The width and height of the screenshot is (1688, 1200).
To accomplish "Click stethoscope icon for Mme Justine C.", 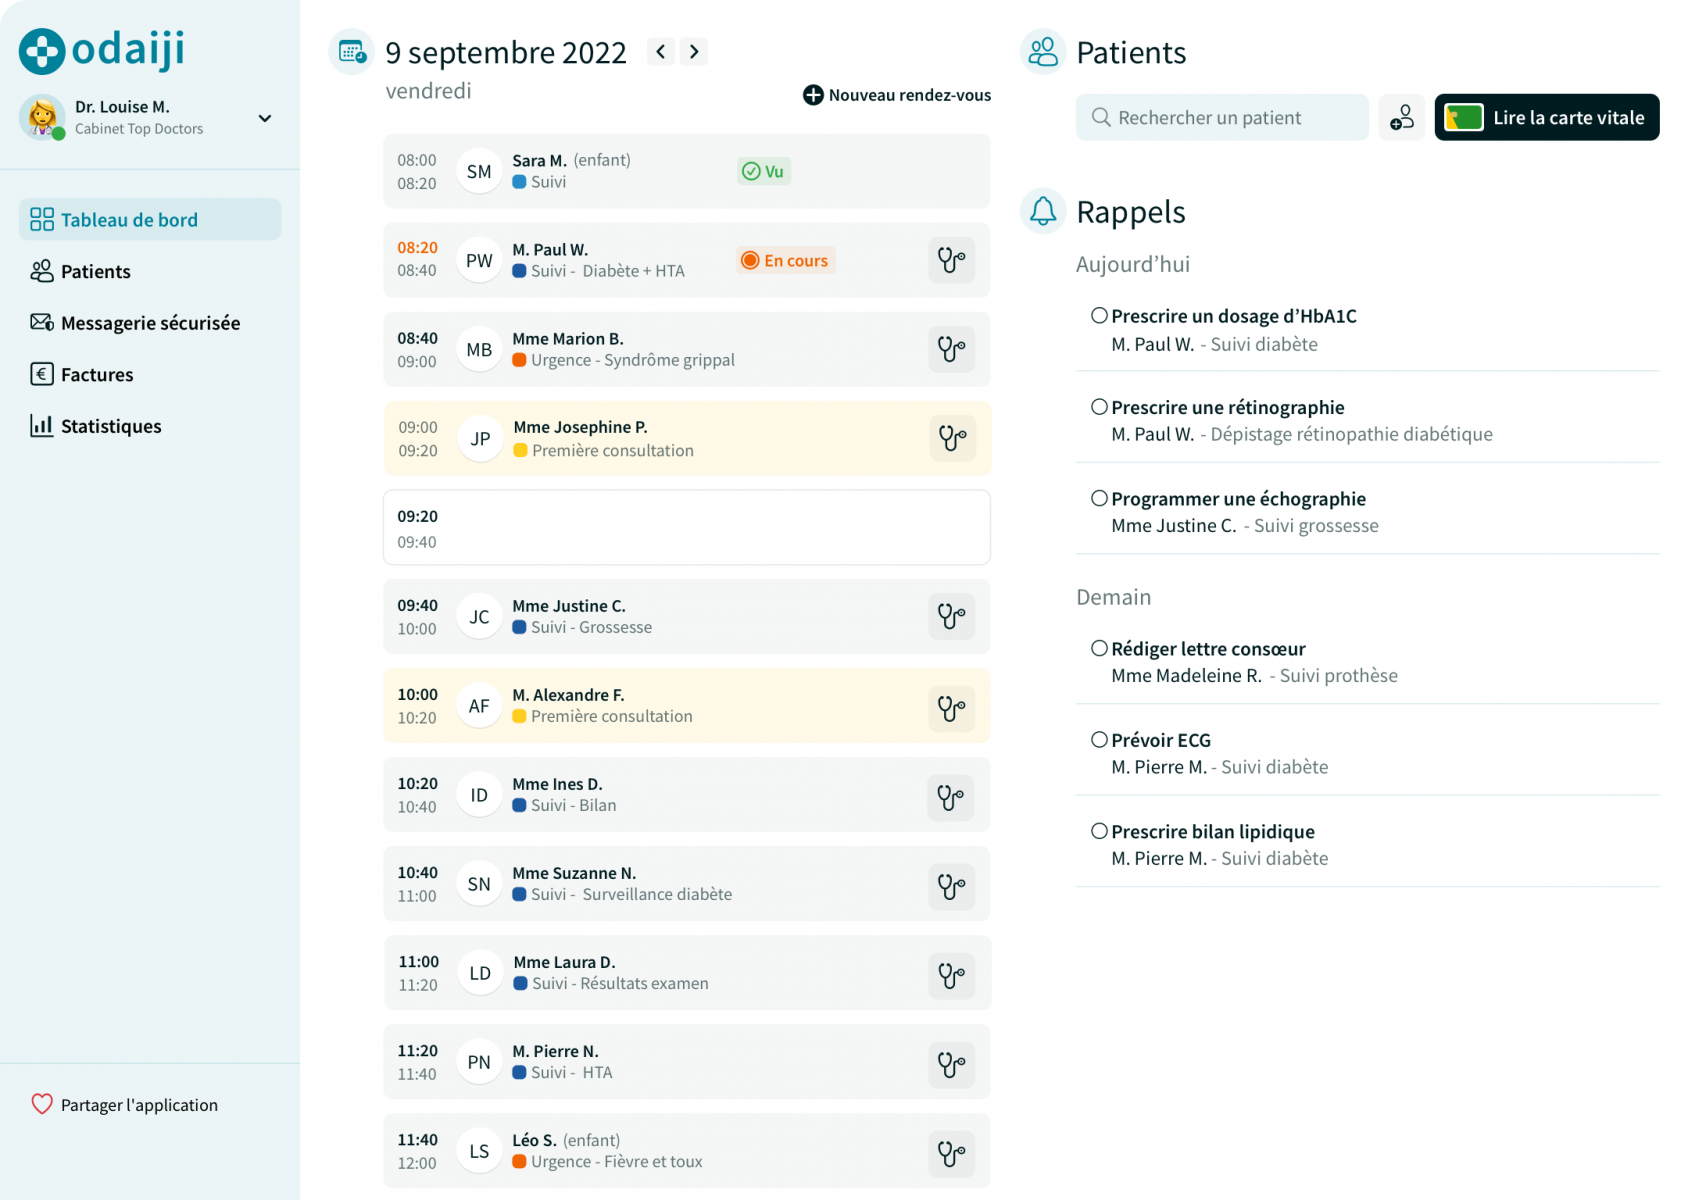I will [951, 617].
